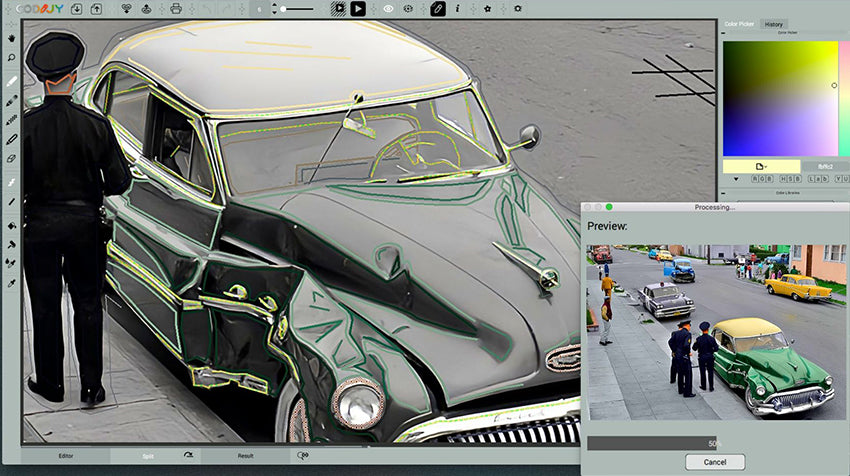Click inside the color gradient field
The height and width of the screenshot is (476, 850).
(x=778, y=98)
